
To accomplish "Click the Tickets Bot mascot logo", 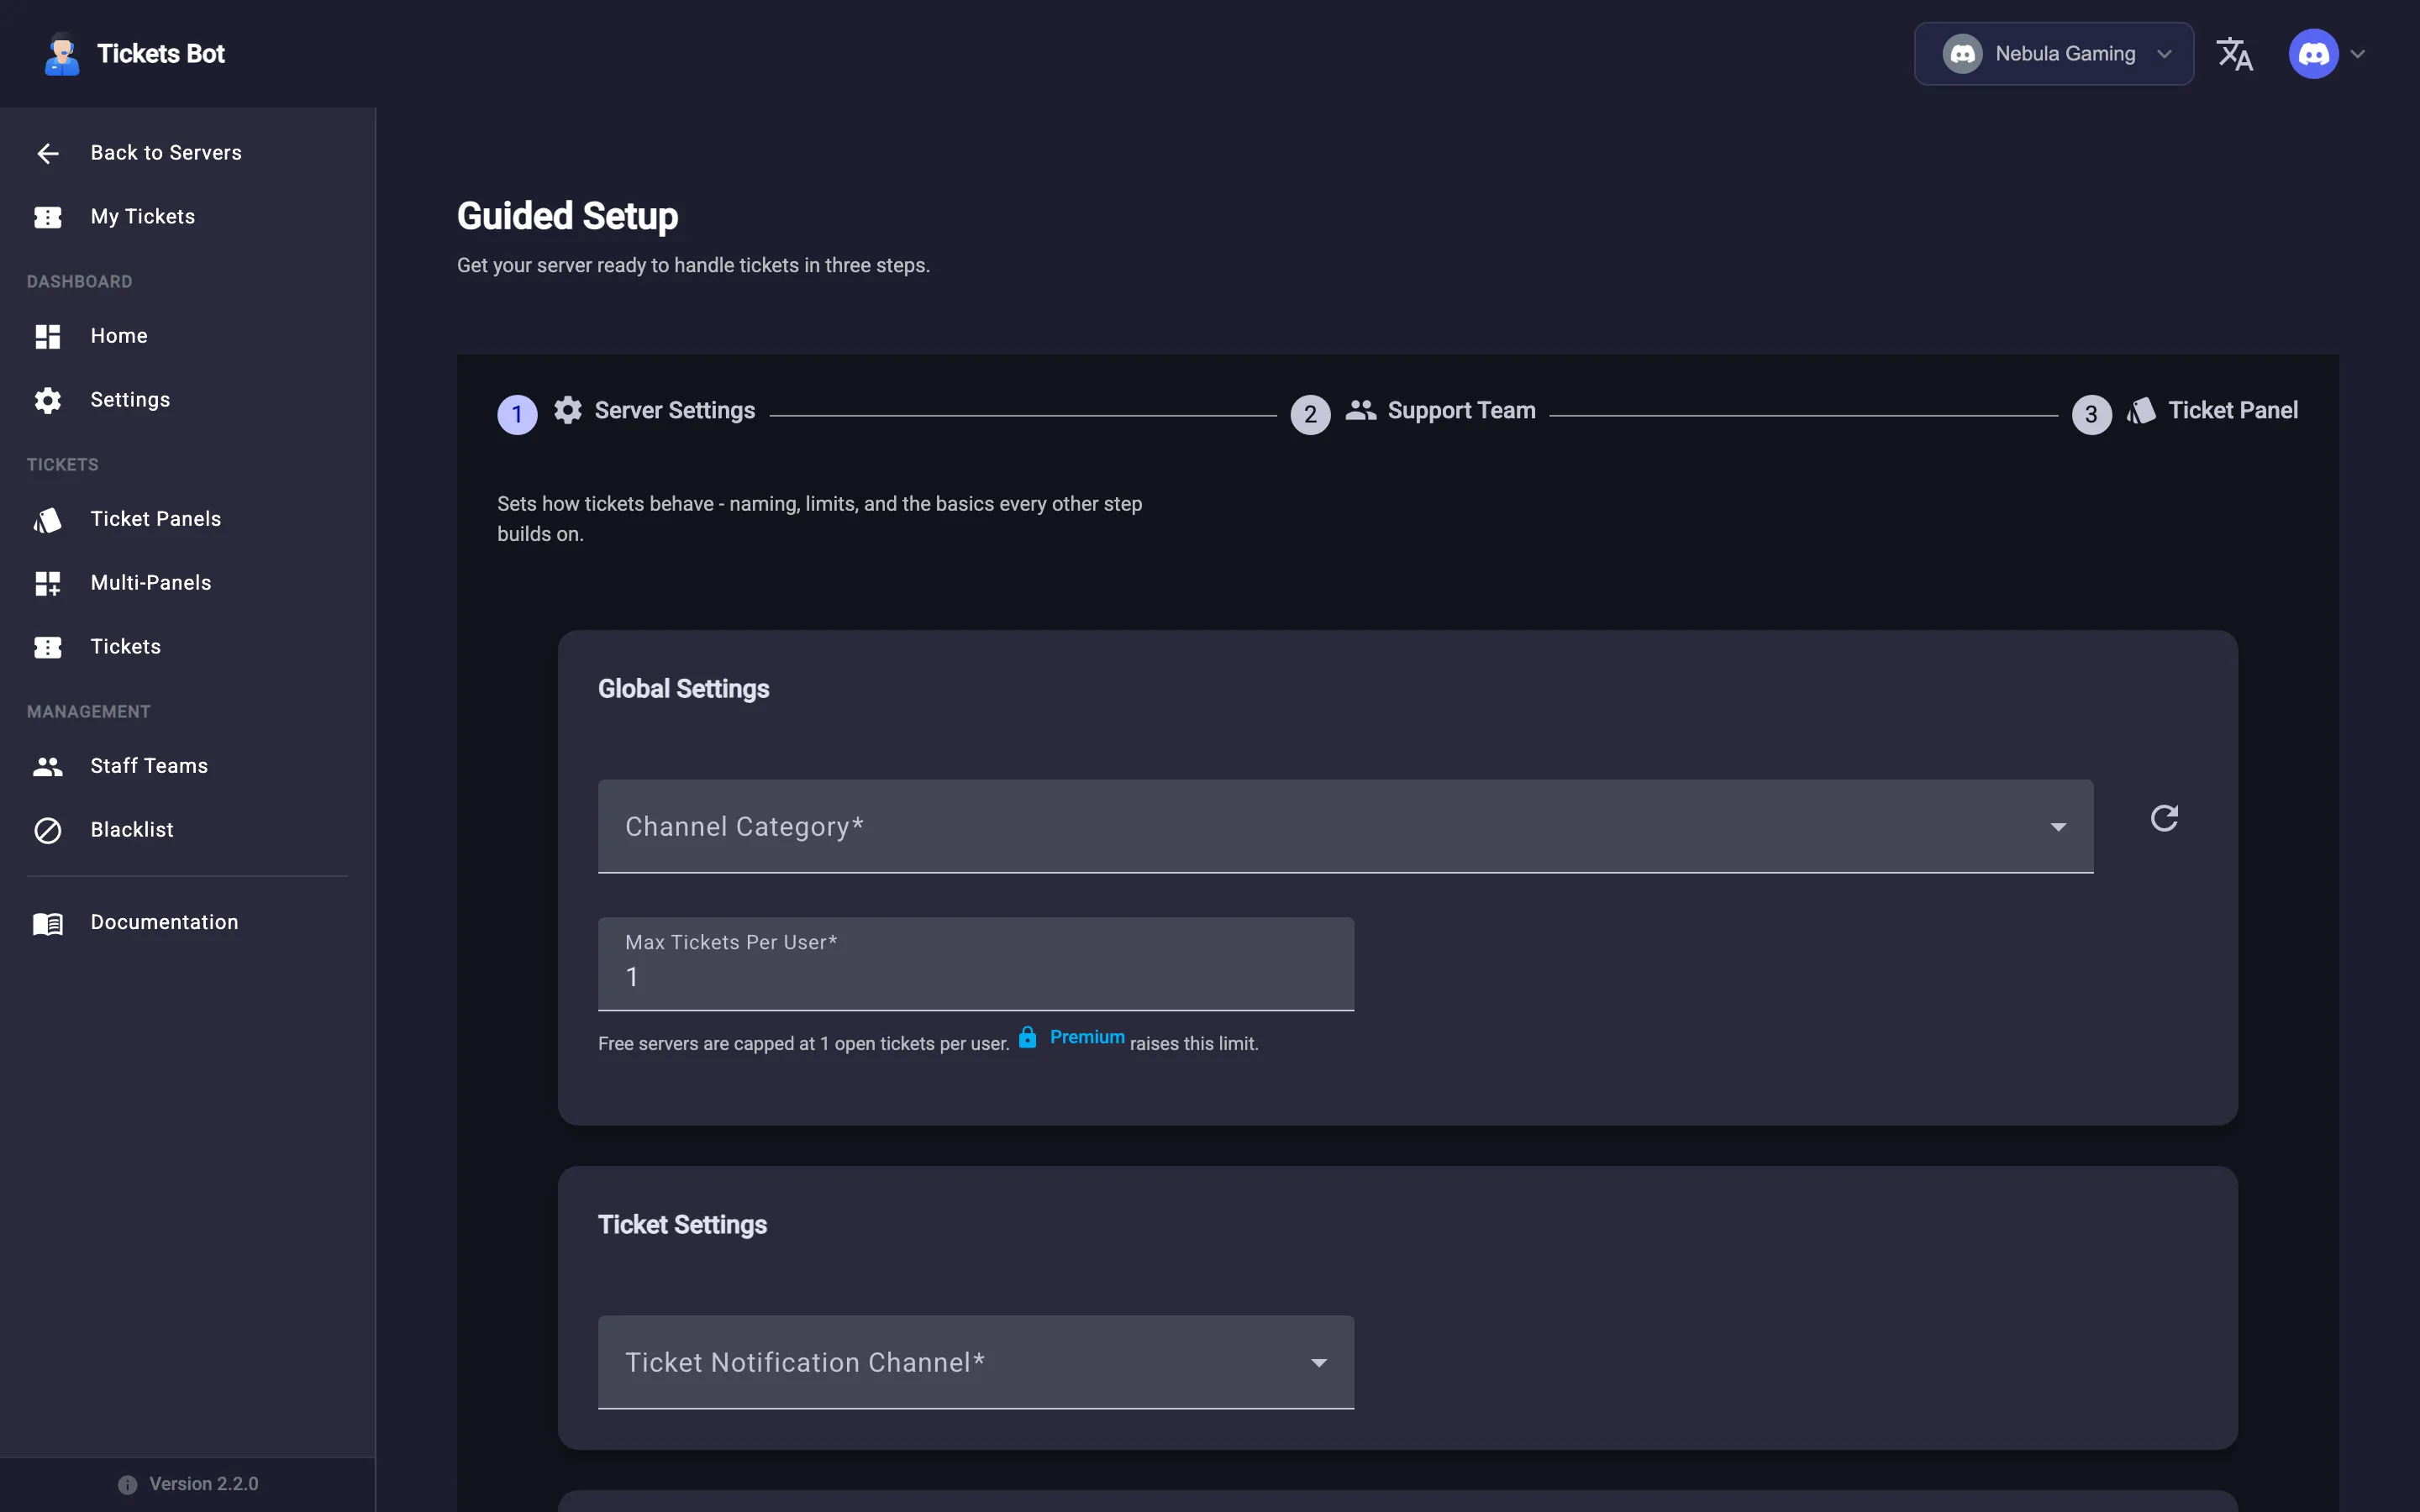I will tap(62, 54).
